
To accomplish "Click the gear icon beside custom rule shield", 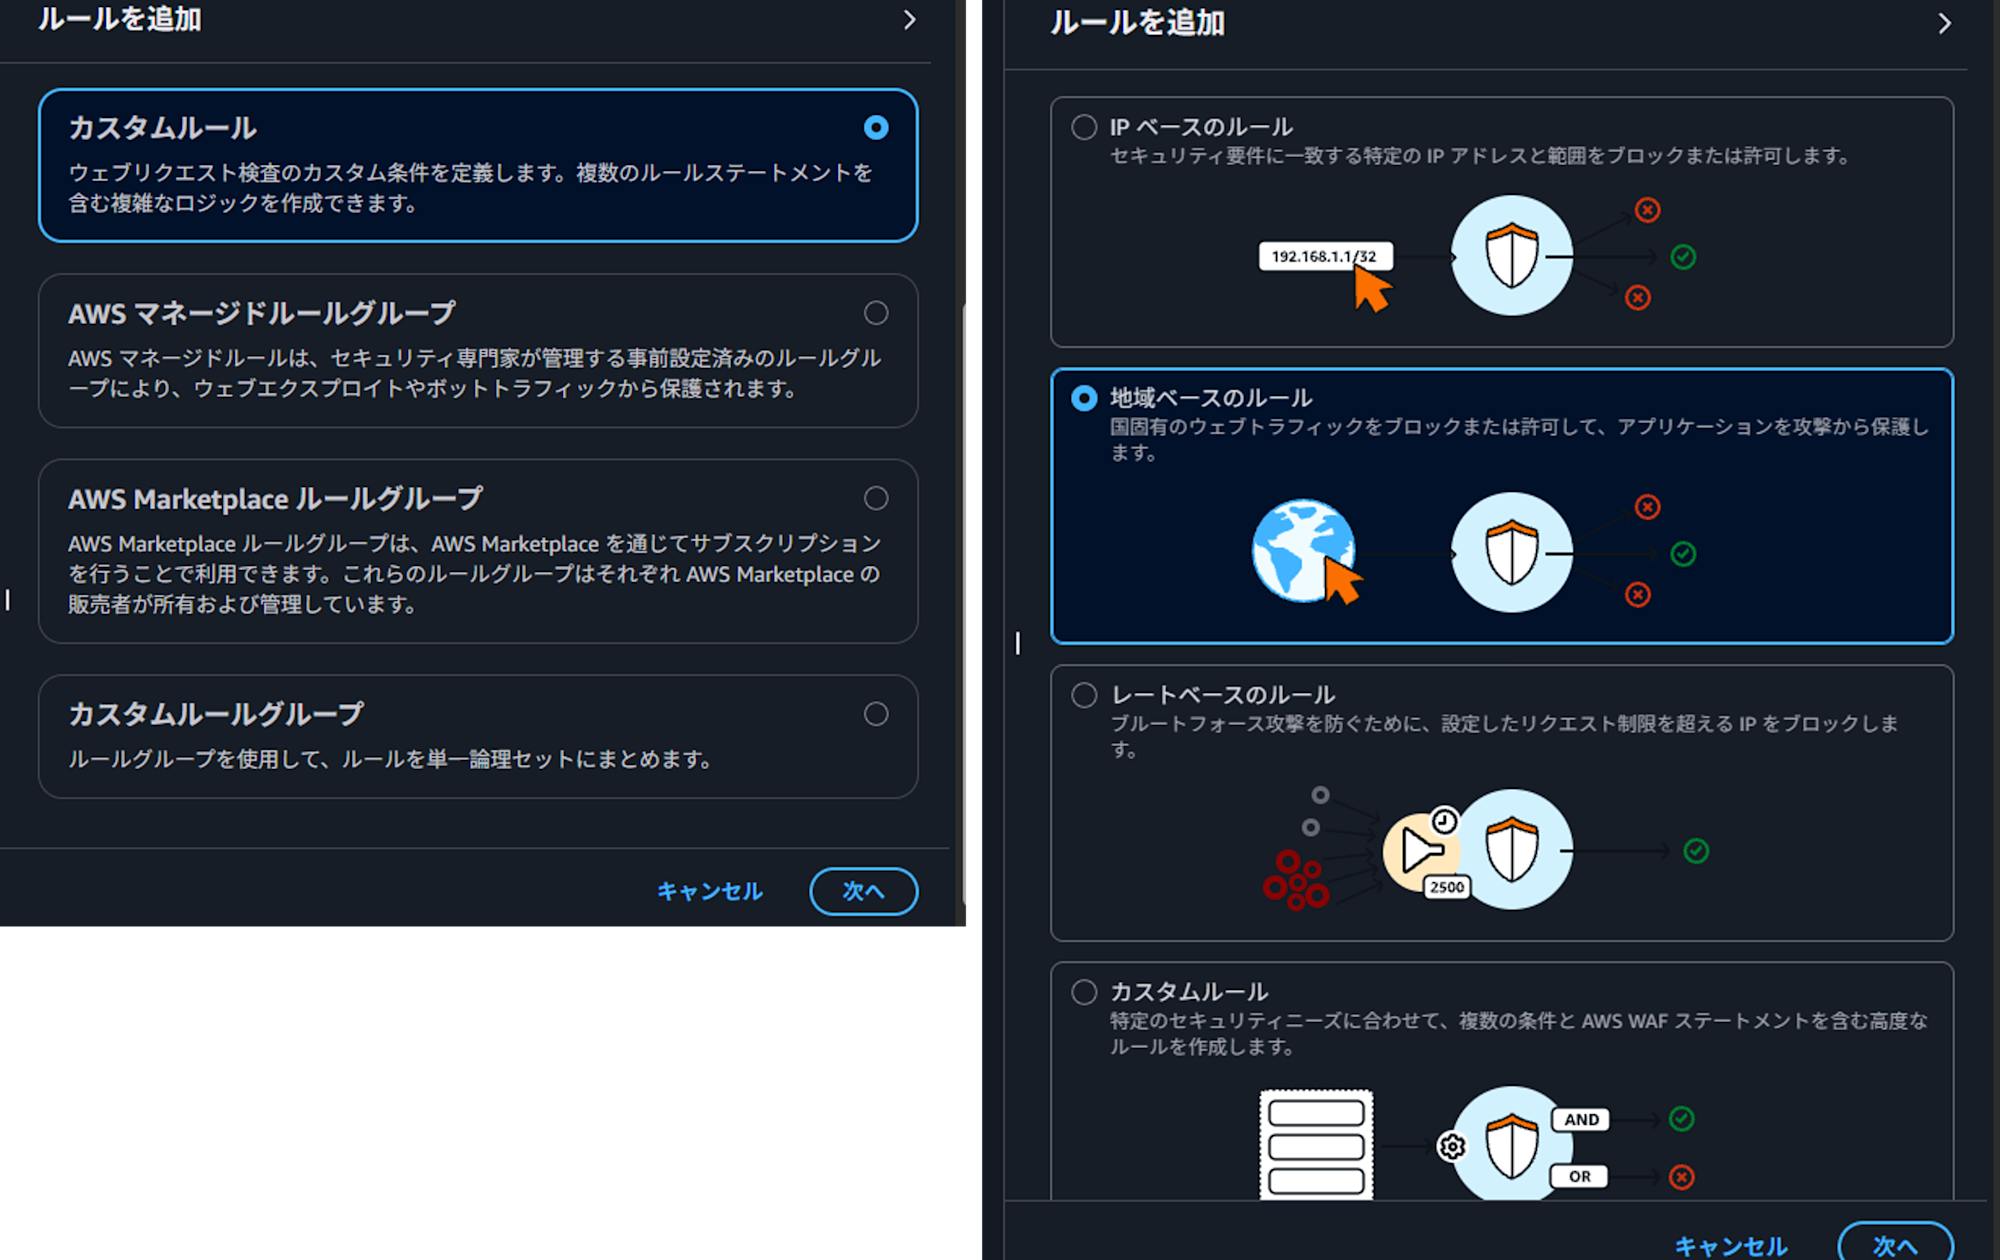I will point(1451,1146).
